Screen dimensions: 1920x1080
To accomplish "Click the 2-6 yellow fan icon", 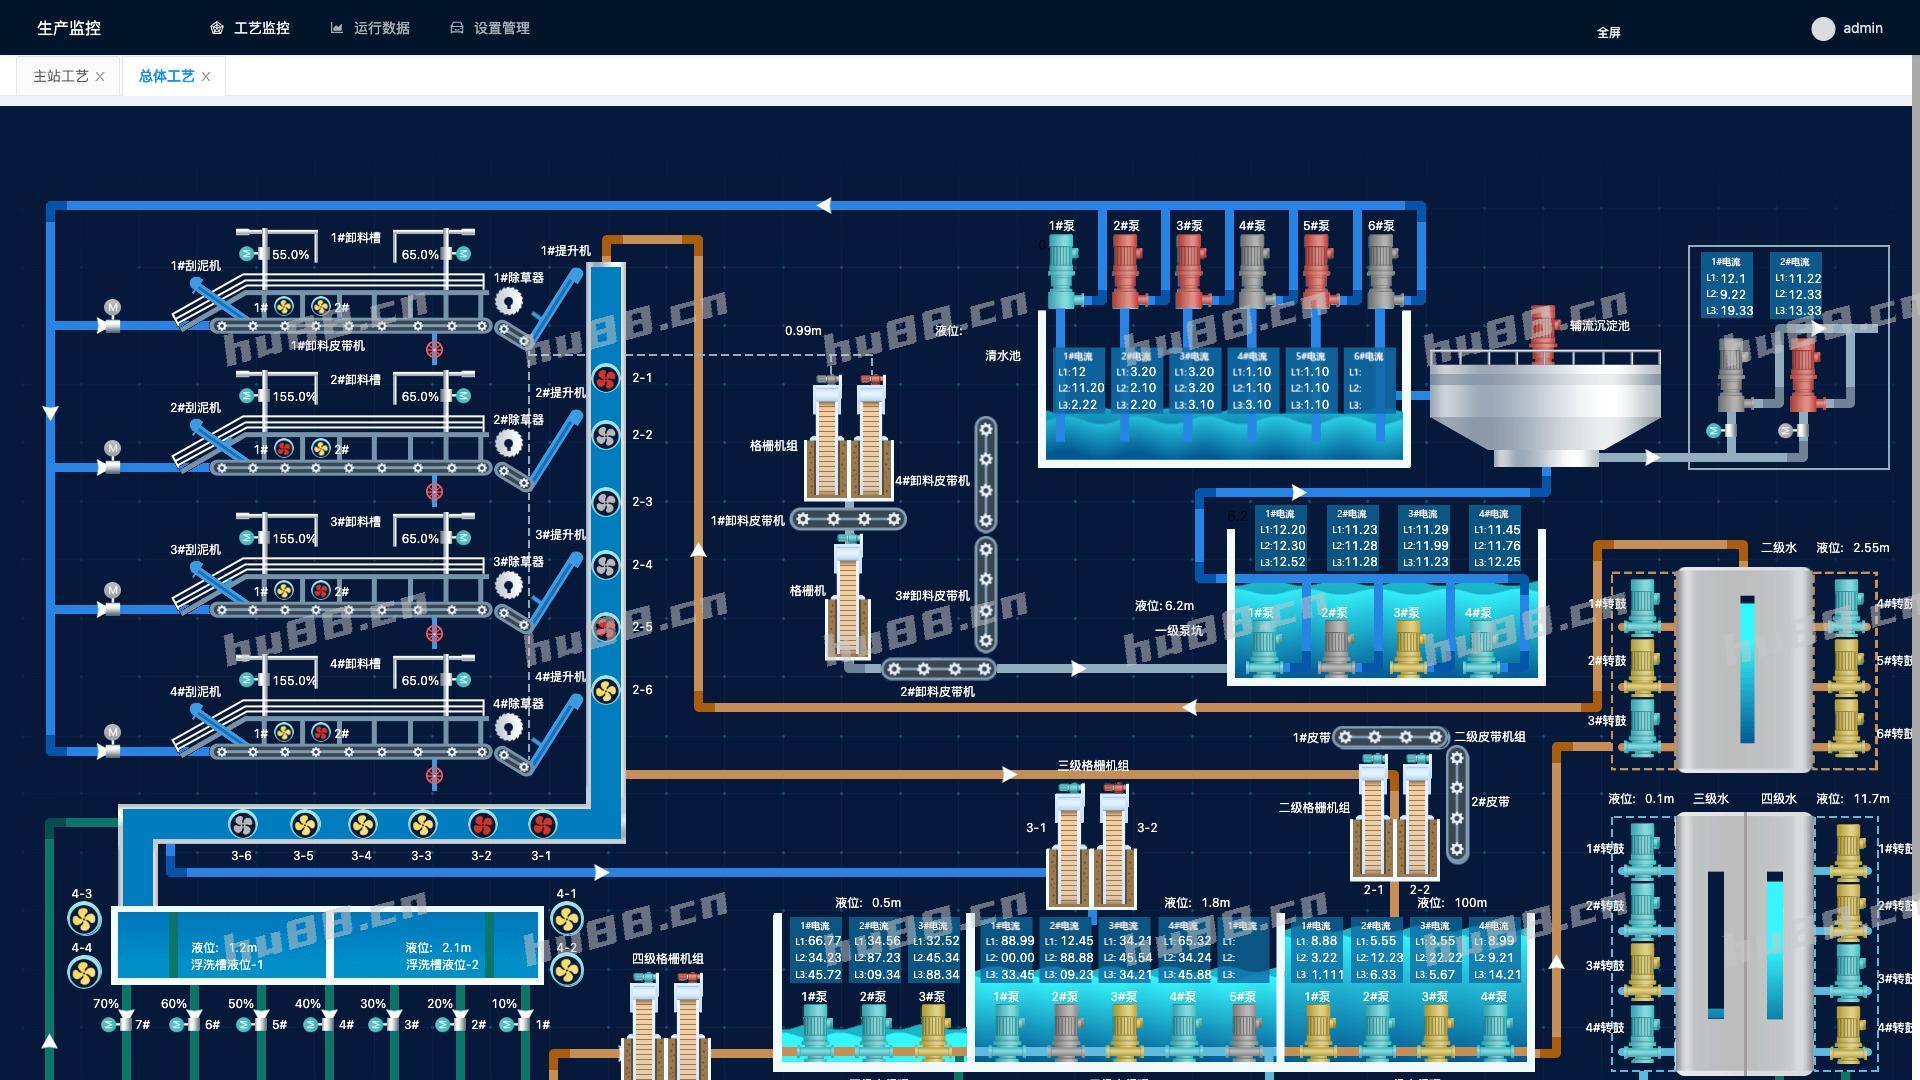I will click(x=606, y=690).
